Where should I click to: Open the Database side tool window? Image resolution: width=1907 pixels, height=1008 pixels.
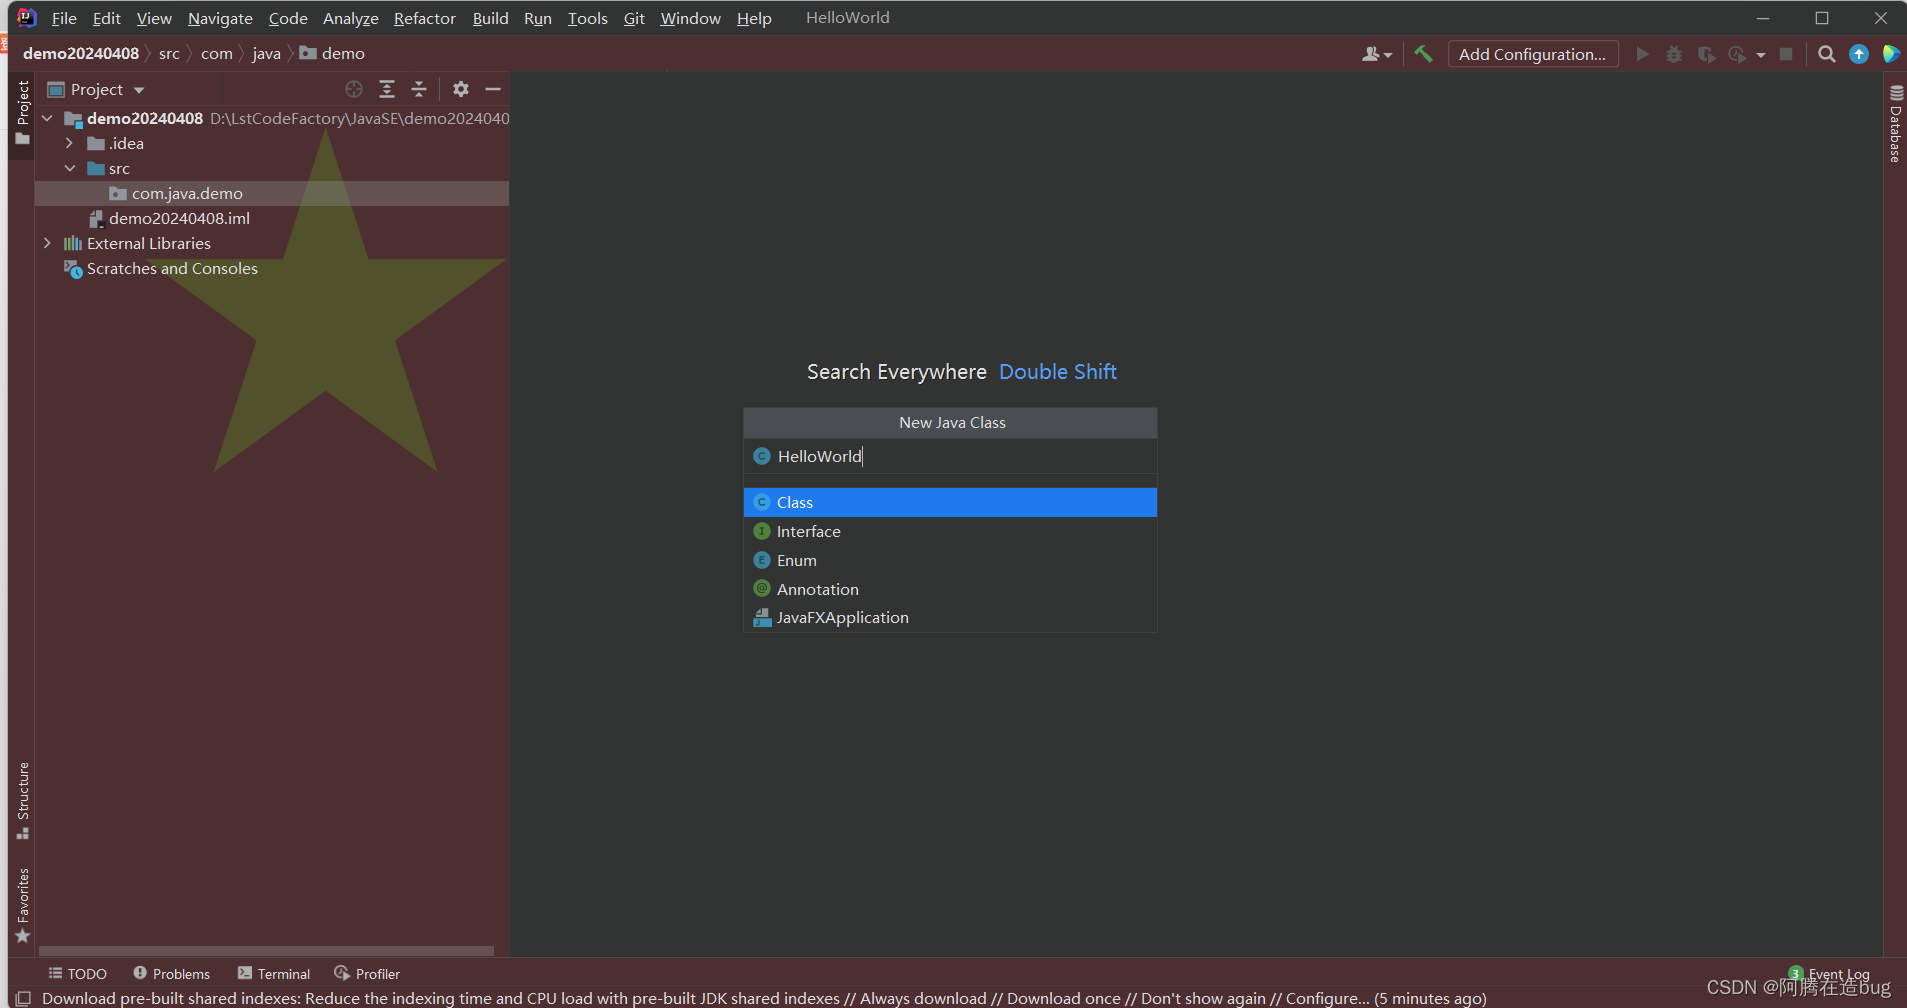tap(1895, 124)
